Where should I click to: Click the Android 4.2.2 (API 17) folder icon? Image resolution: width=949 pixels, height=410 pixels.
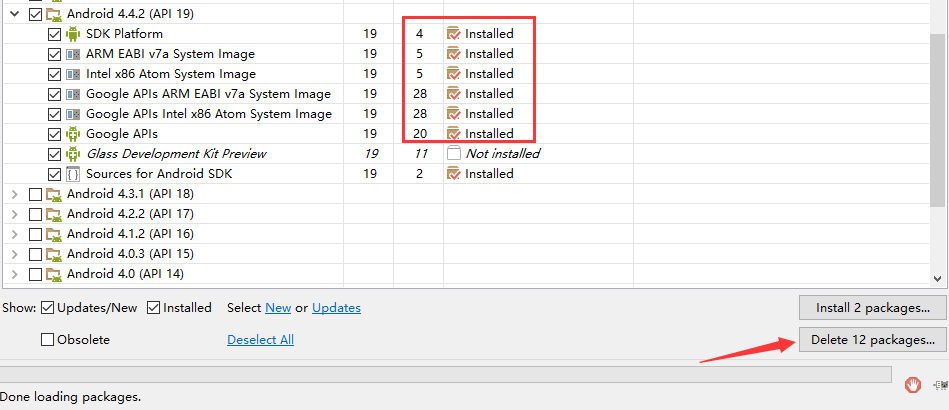[54, 215]
